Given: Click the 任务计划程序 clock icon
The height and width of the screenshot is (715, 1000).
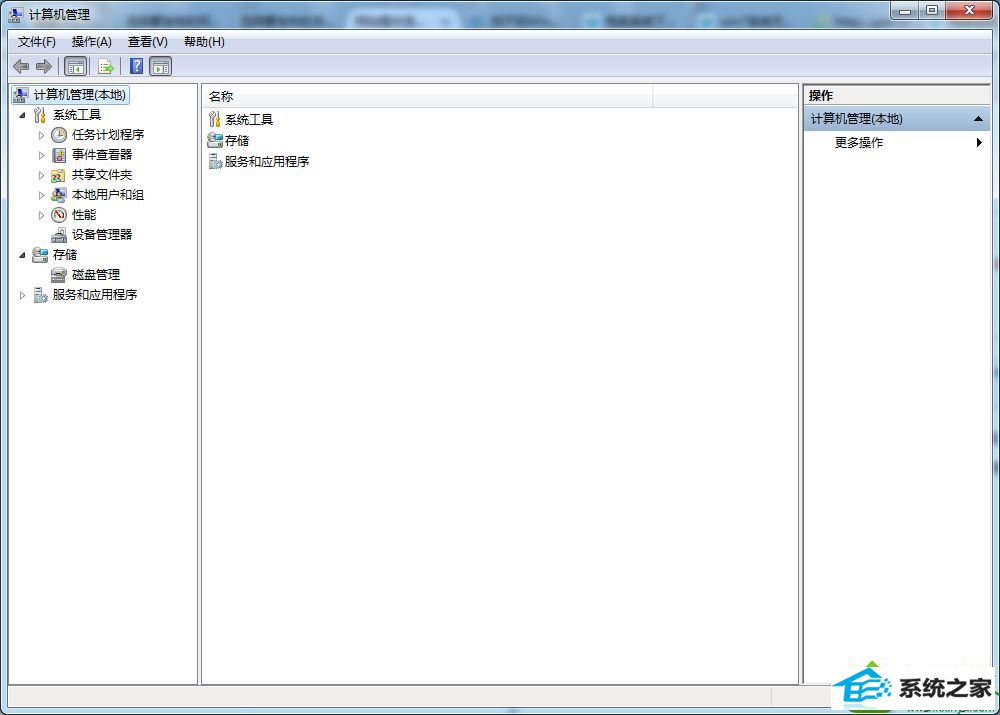Looking at the screenshot, I should coord(59,135).
